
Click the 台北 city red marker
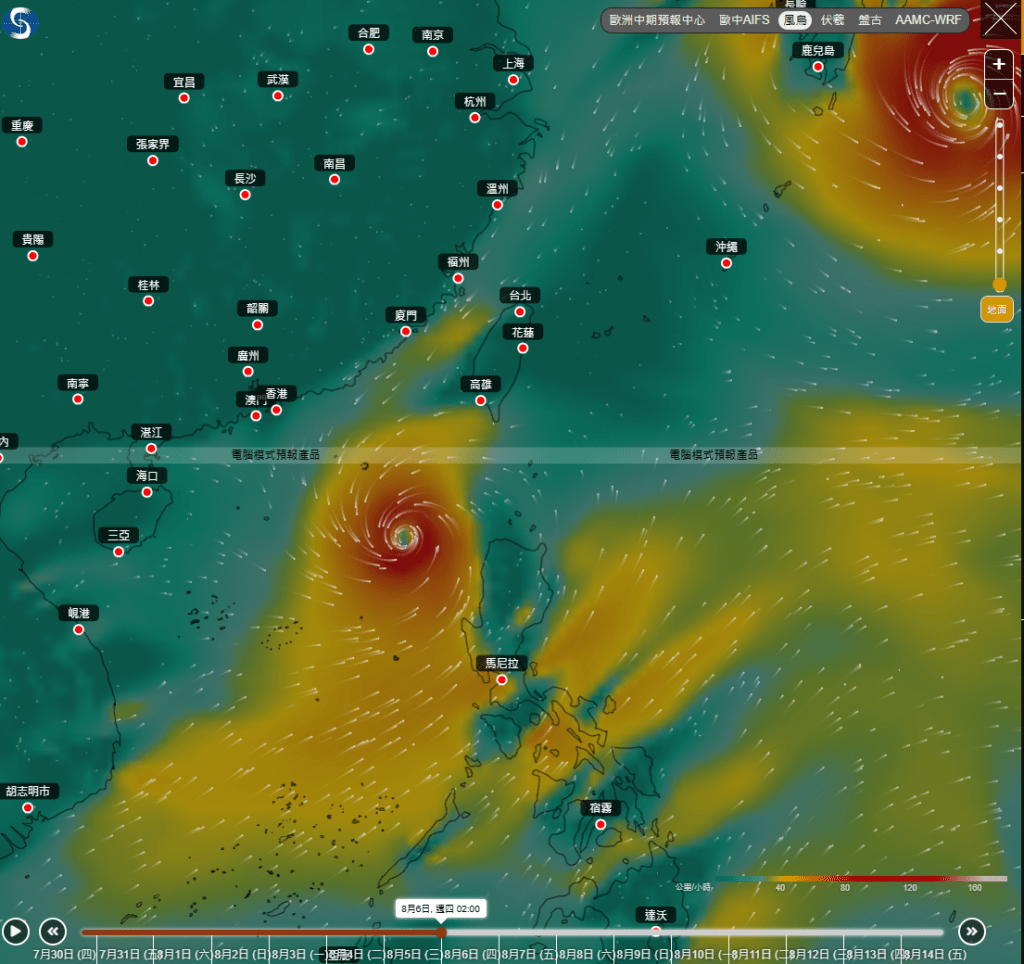coord(520,312)
